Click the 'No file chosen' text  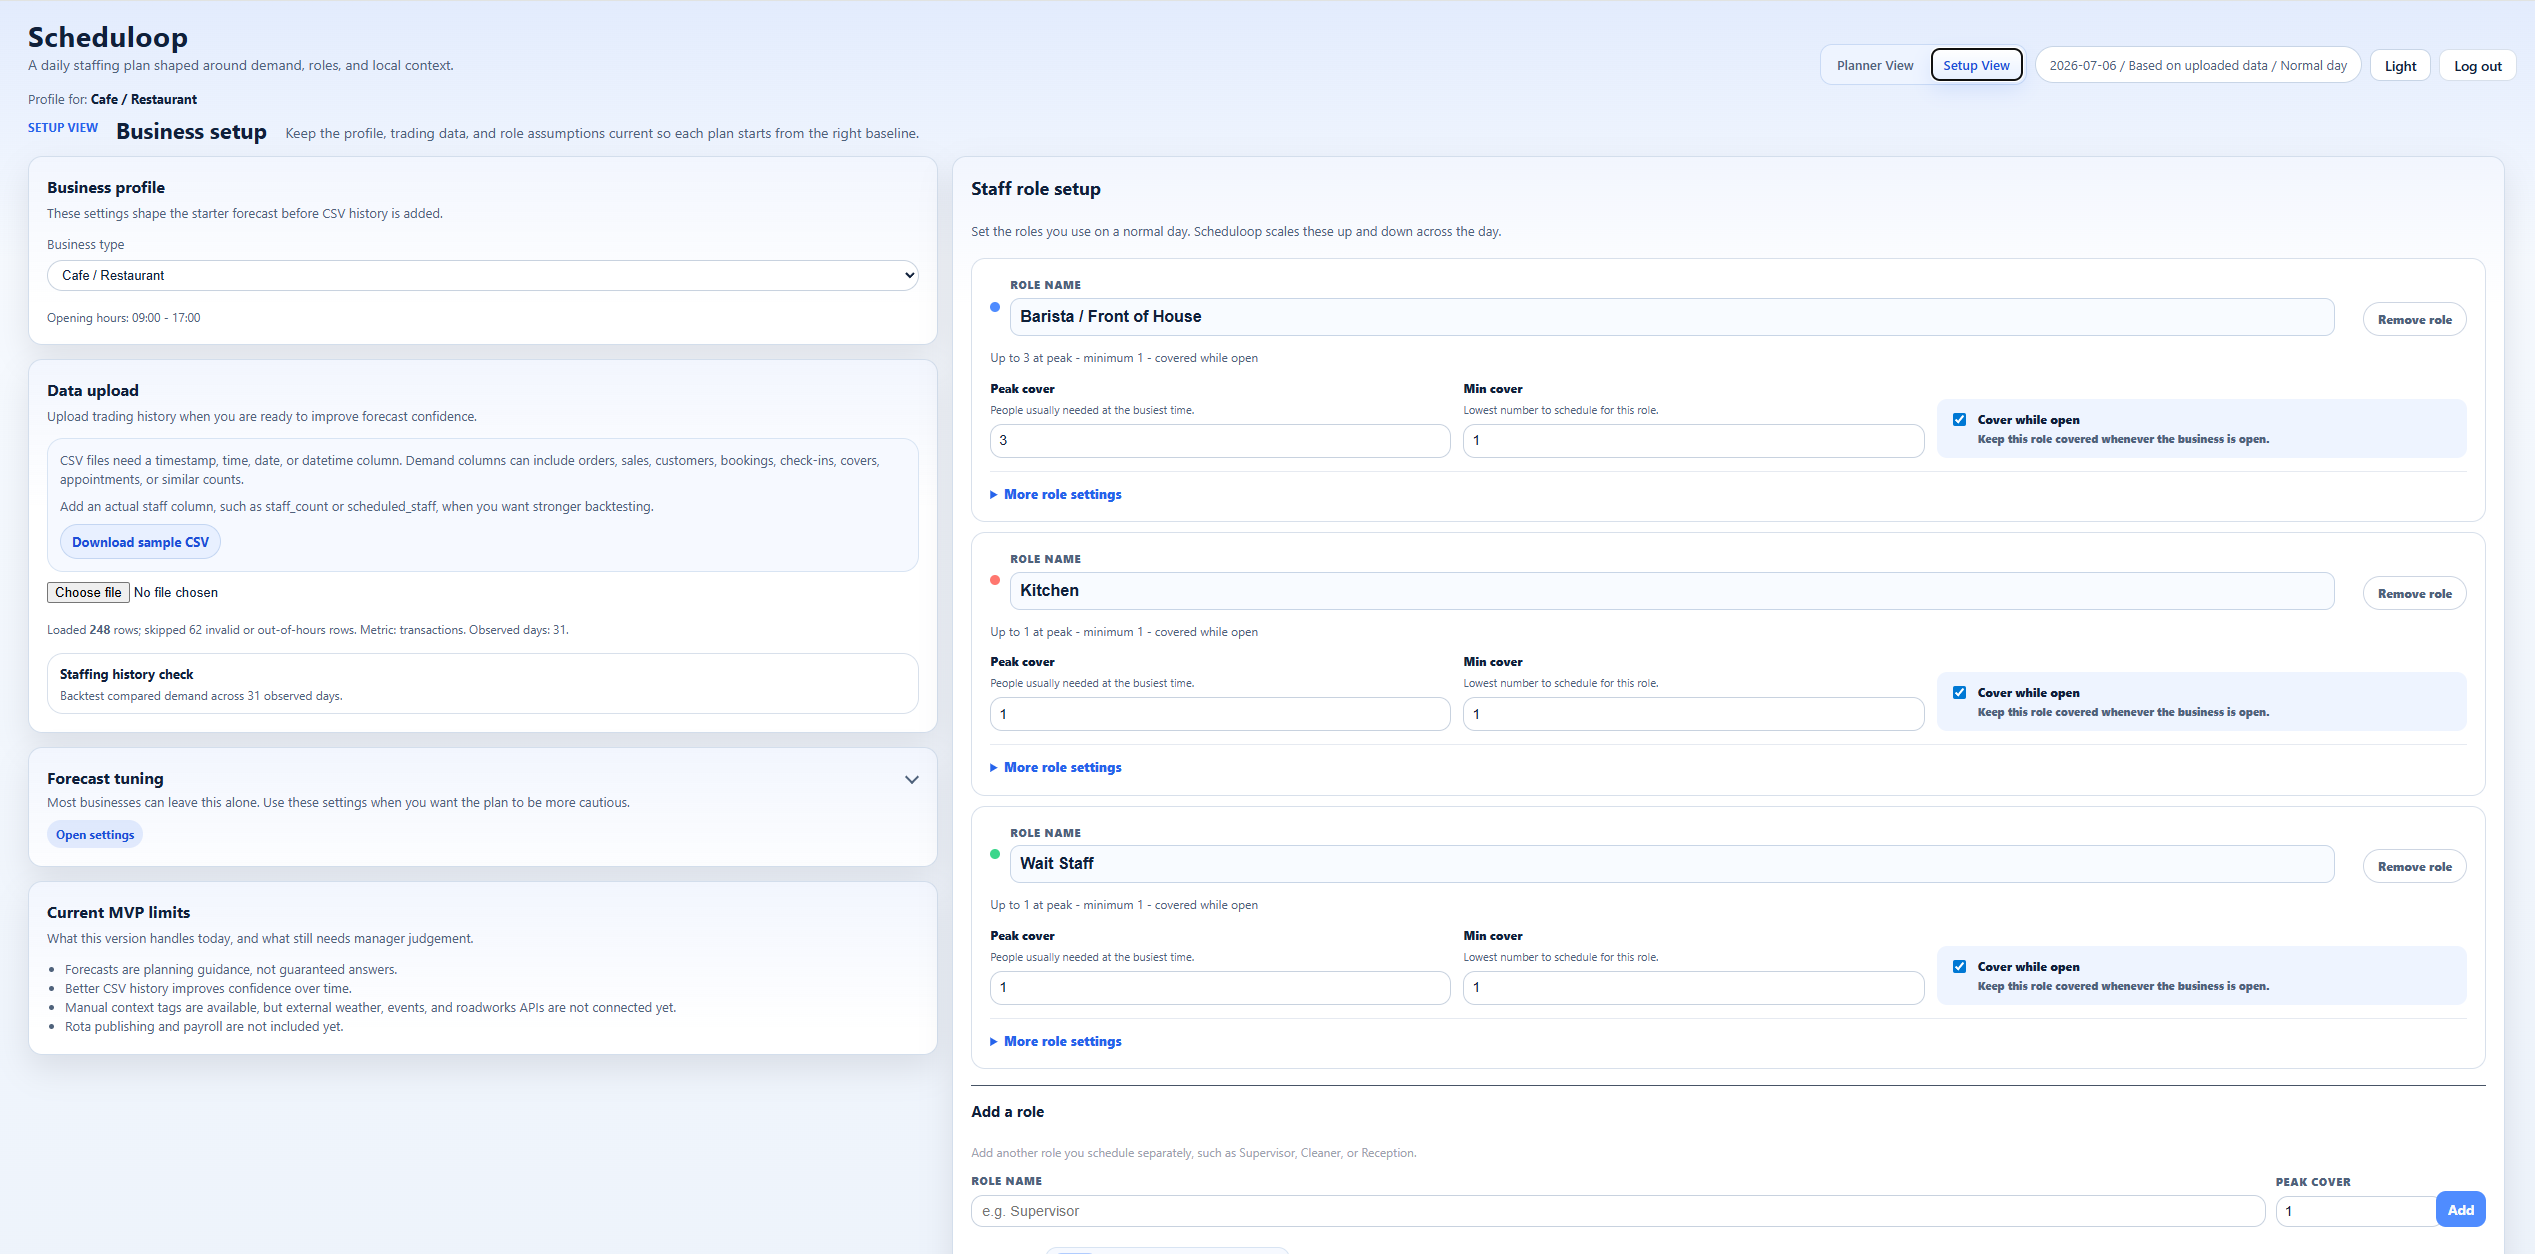(x=176, y=592)
